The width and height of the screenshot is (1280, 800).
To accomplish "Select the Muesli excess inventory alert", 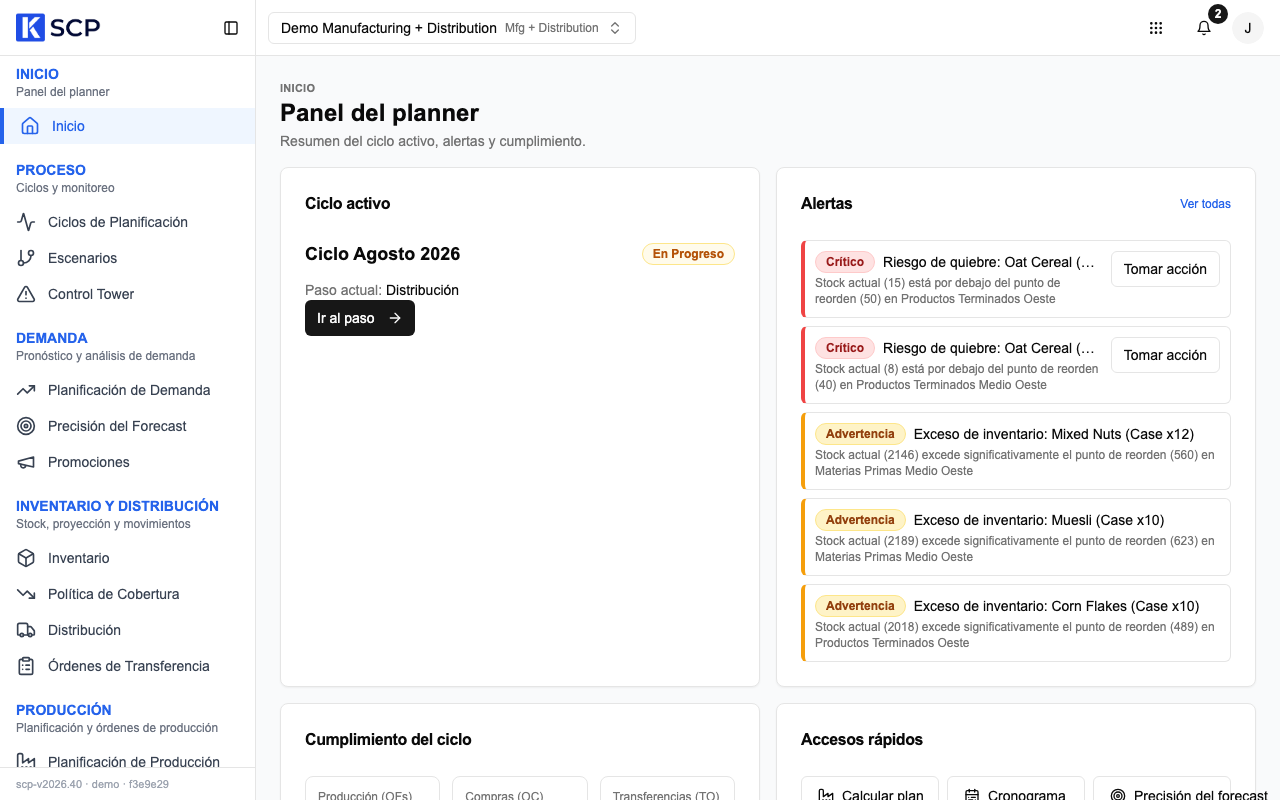I will pyautogui.click(x=1016, y=537).
